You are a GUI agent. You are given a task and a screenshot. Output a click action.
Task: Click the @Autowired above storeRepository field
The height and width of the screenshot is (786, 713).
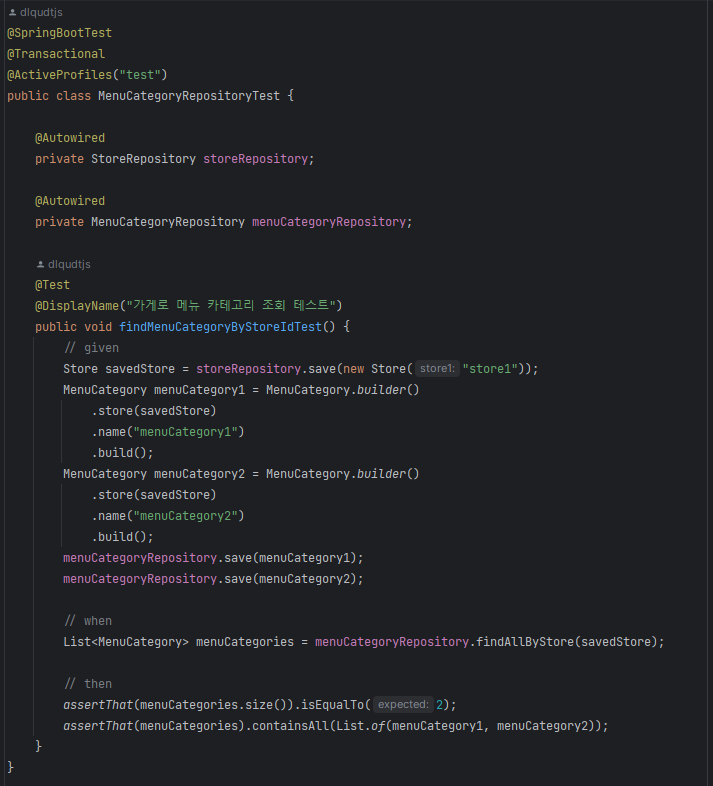pos(70,138)
